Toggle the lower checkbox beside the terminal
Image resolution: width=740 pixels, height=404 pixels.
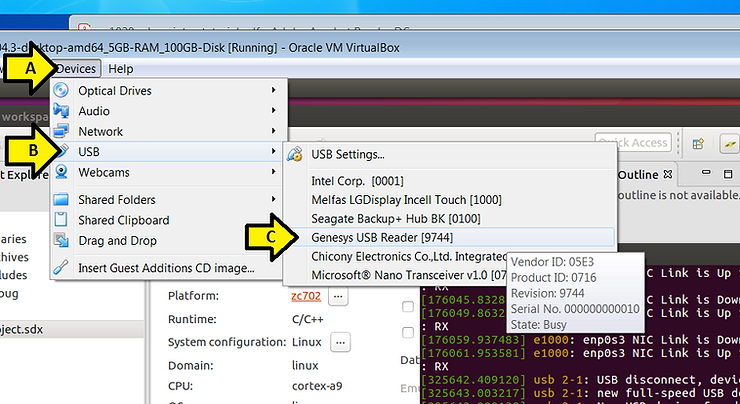point(408,333)
